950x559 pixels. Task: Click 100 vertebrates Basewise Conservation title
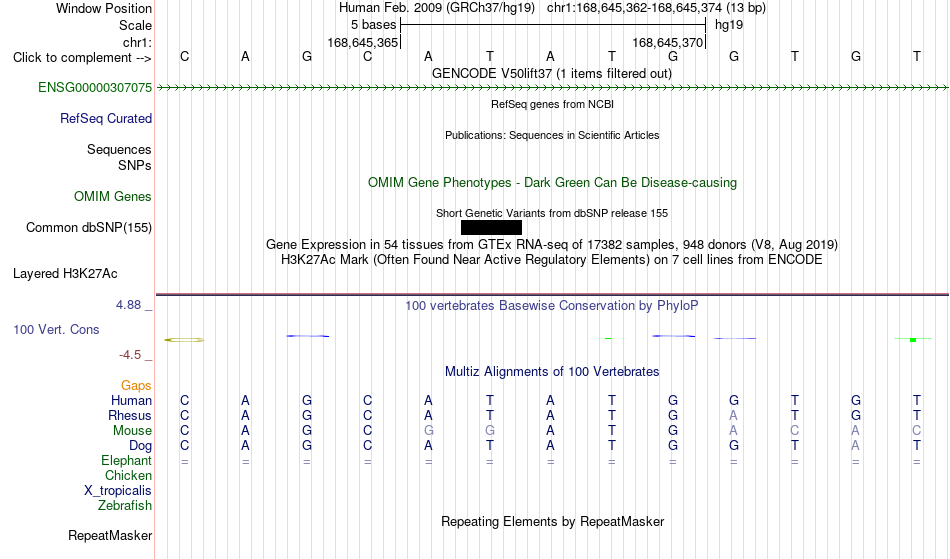pyautogui.click(x=552, y=306)
